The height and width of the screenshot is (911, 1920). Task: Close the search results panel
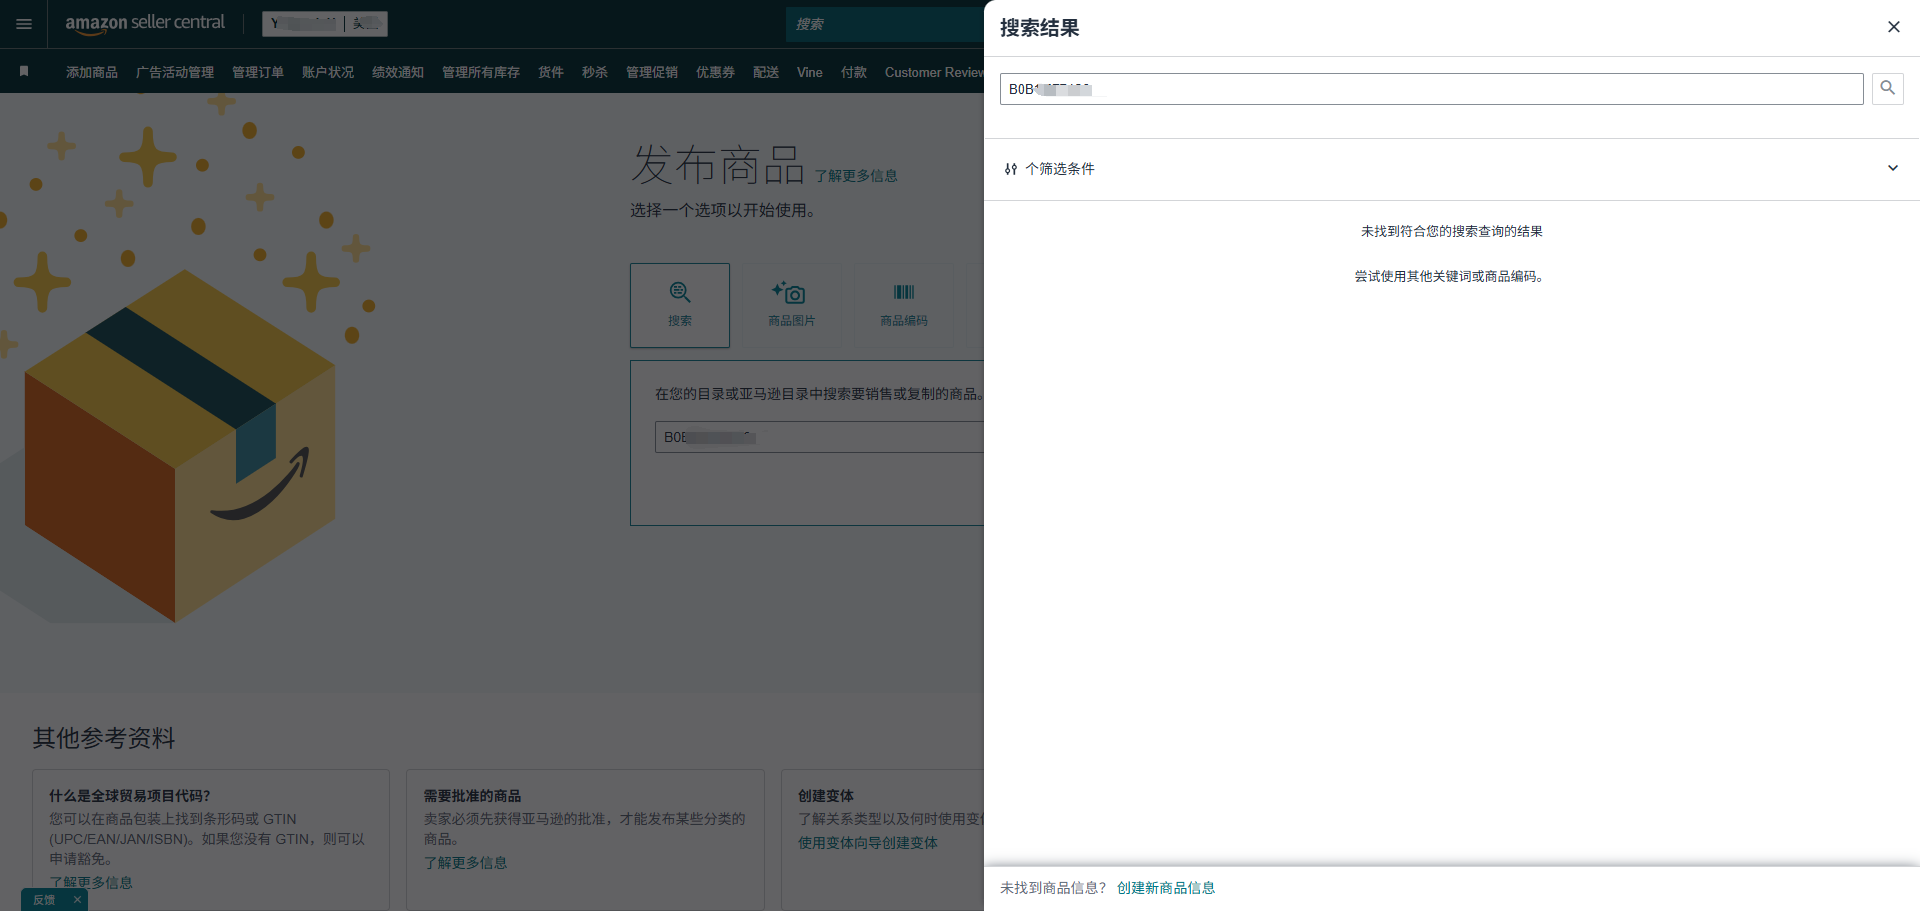(1893, 27)
